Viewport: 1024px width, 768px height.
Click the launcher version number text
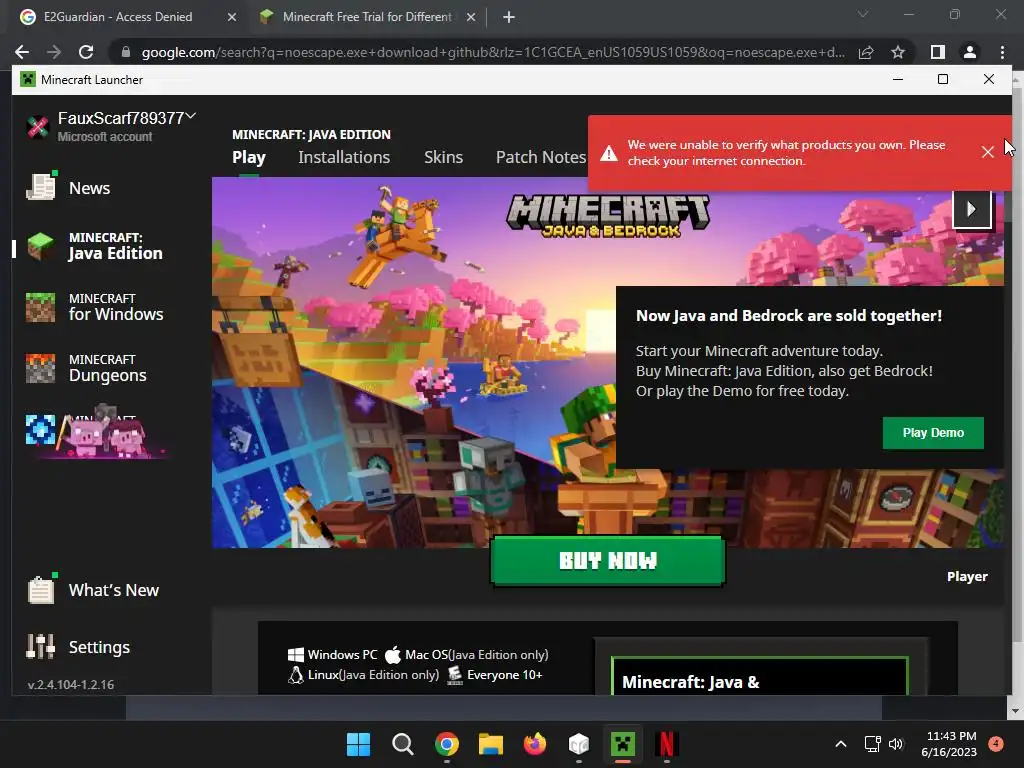(71, 684)
